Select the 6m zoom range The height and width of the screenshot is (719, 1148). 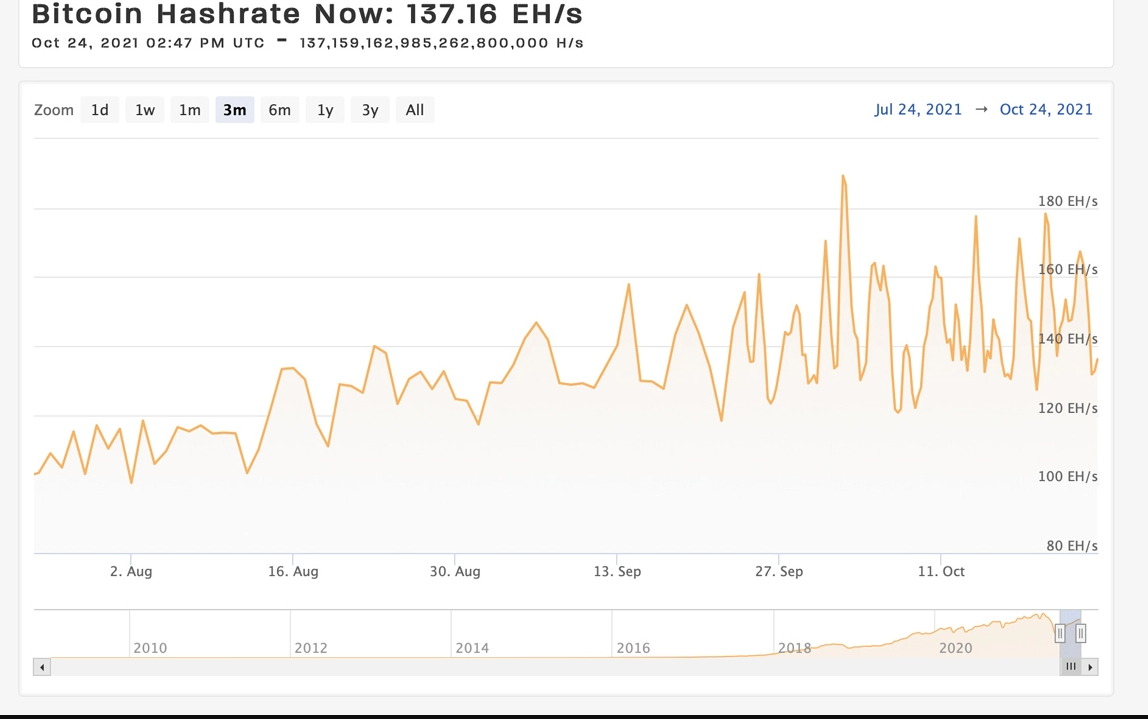pyautogui.click(x=280, y=110)
